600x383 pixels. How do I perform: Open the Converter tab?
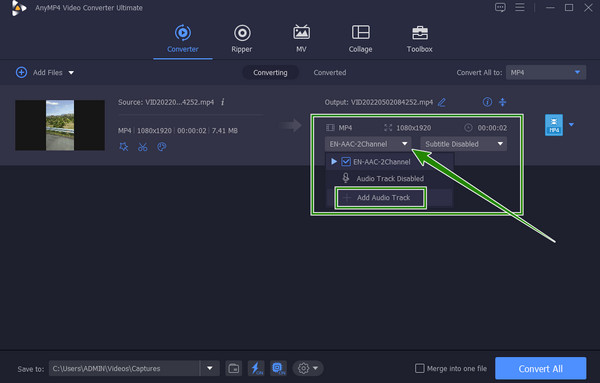[x=183, y=39]
